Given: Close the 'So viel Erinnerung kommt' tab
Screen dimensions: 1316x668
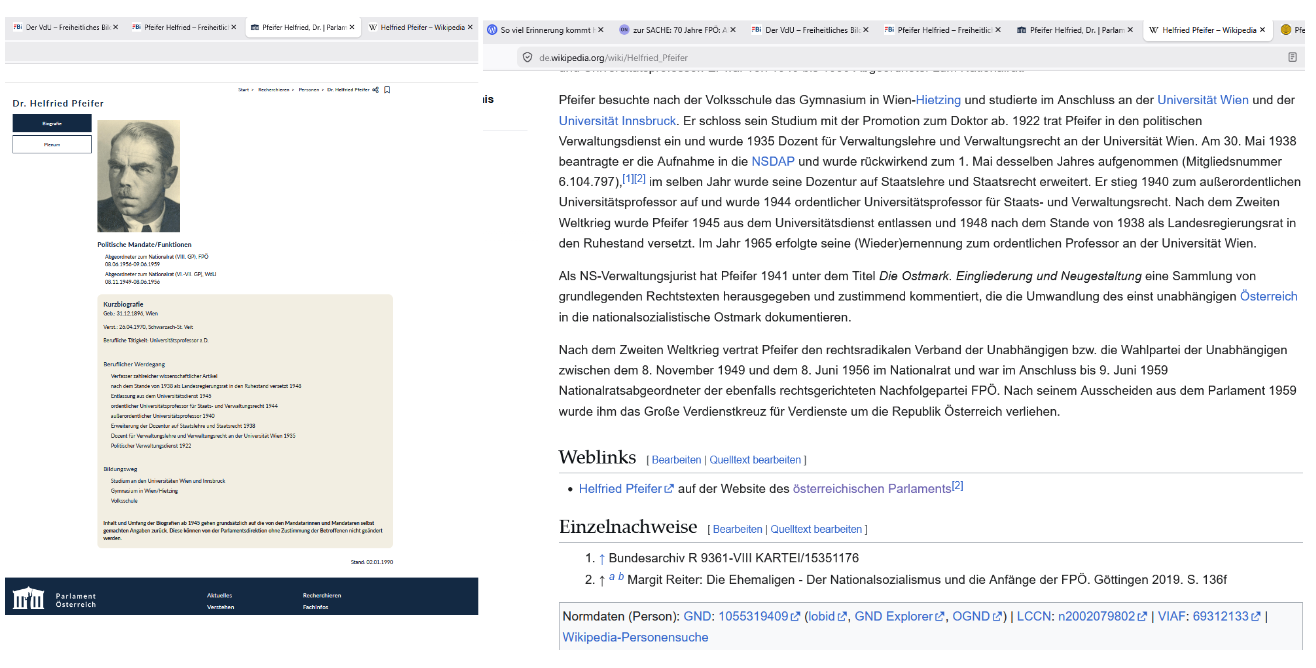Looking at the screenshot, I should [599, 30].
